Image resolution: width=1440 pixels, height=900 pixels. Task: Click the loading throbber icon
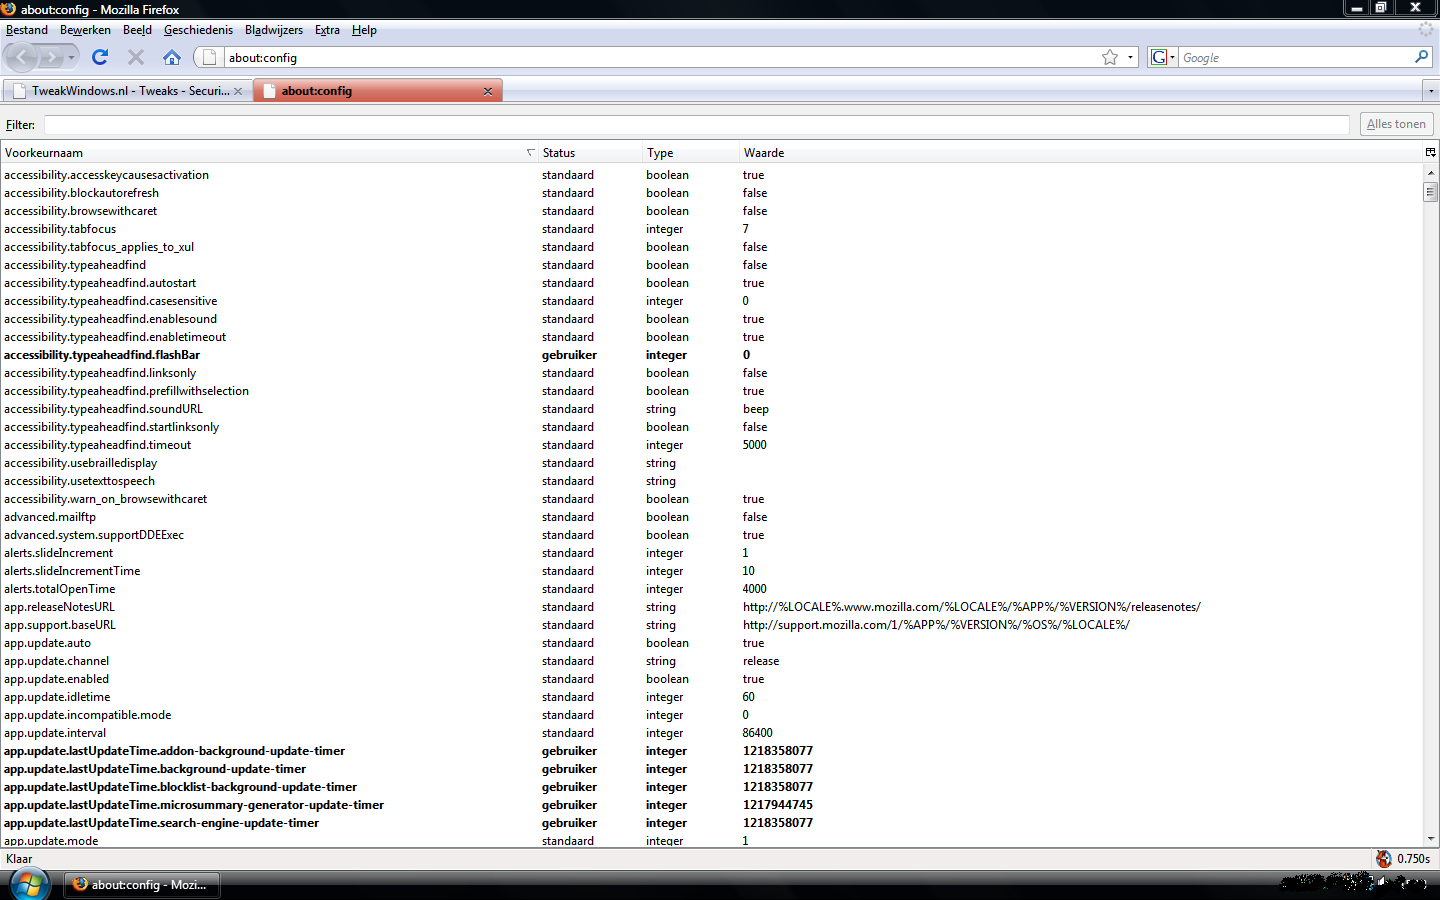click(1426, 30)
